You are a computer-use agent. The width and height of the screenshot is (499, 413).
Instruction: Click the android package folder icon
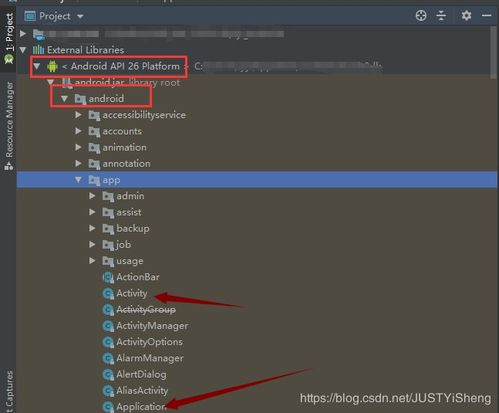[80, 99]
